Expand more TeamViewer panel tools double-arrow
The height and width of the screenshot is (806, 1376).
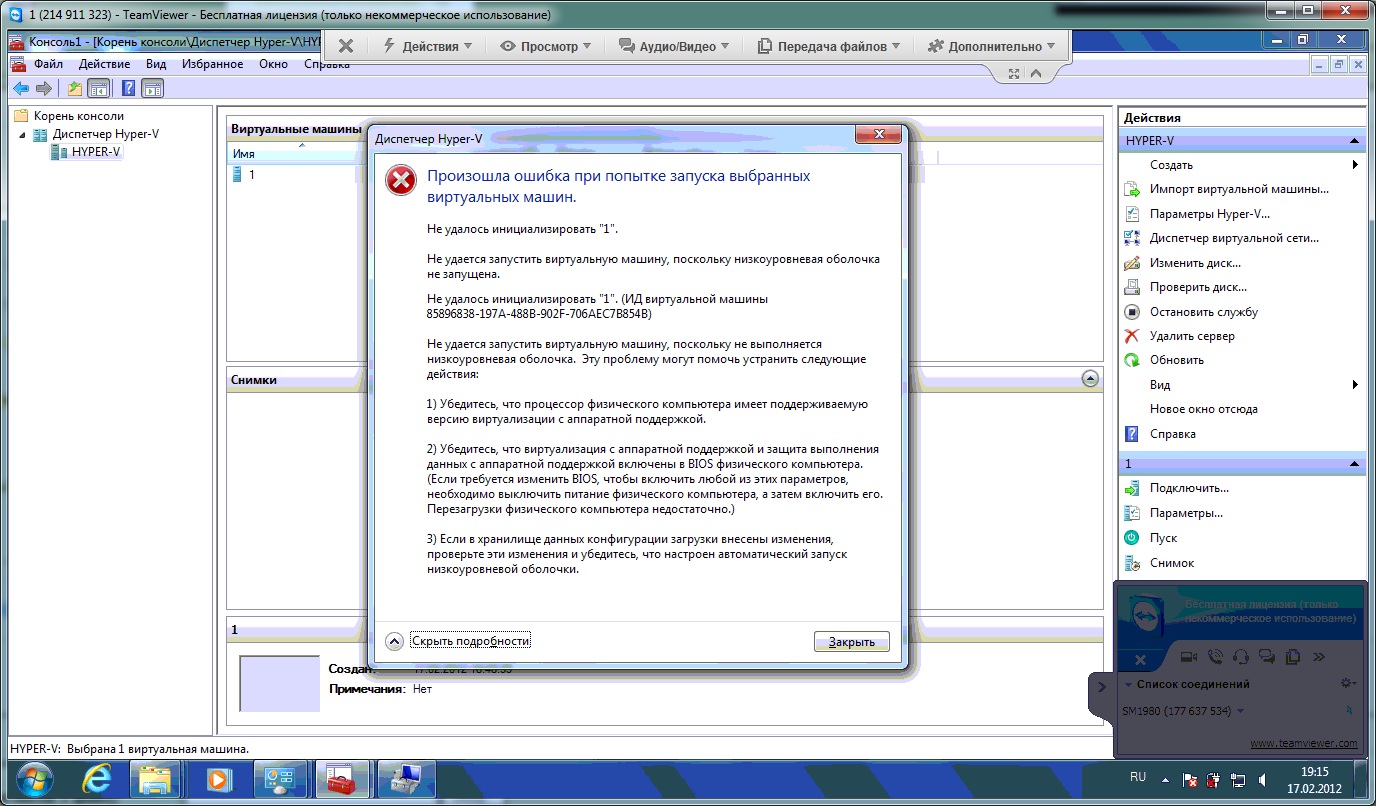pyautogui.click(x=1319, y=657)
